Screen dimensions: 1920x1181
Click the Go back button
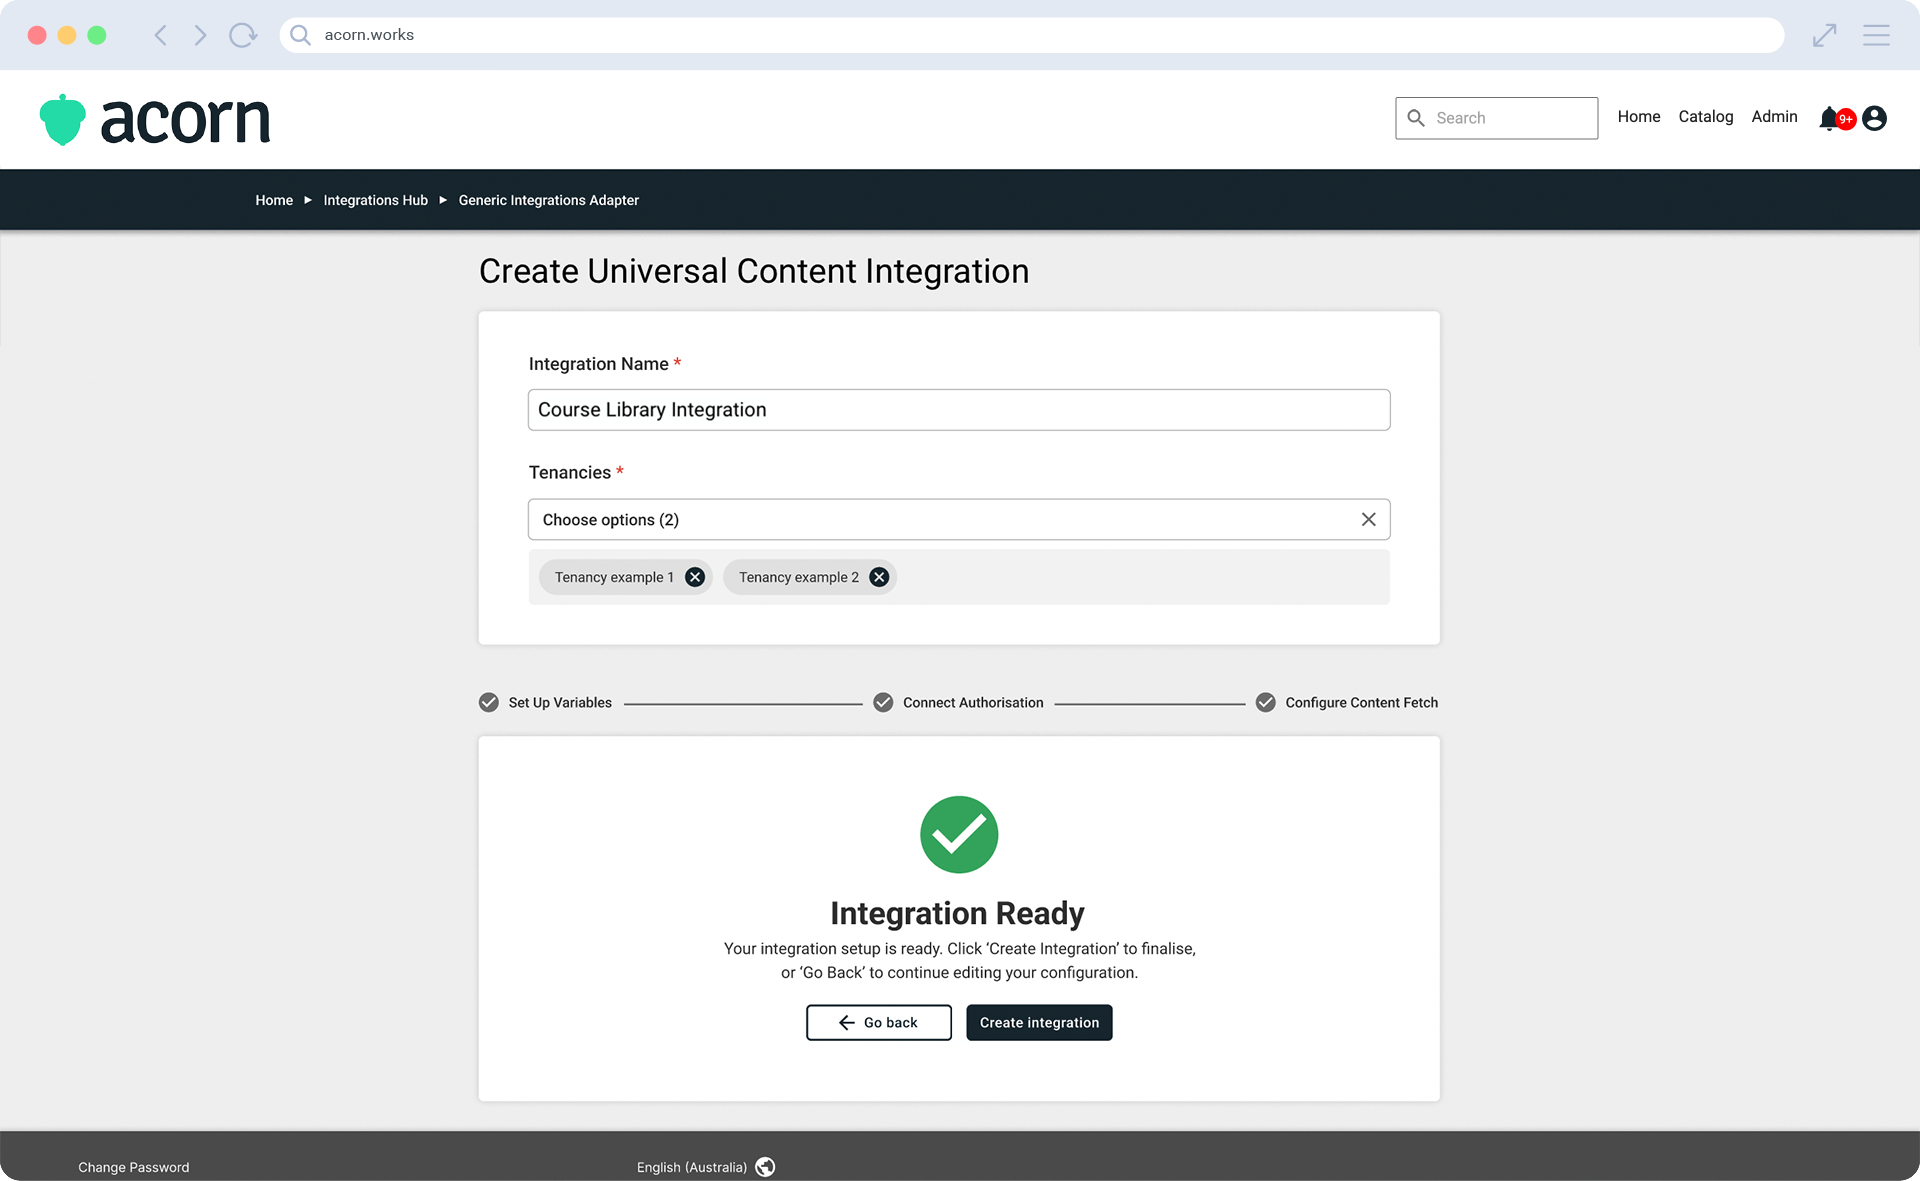879,1022
